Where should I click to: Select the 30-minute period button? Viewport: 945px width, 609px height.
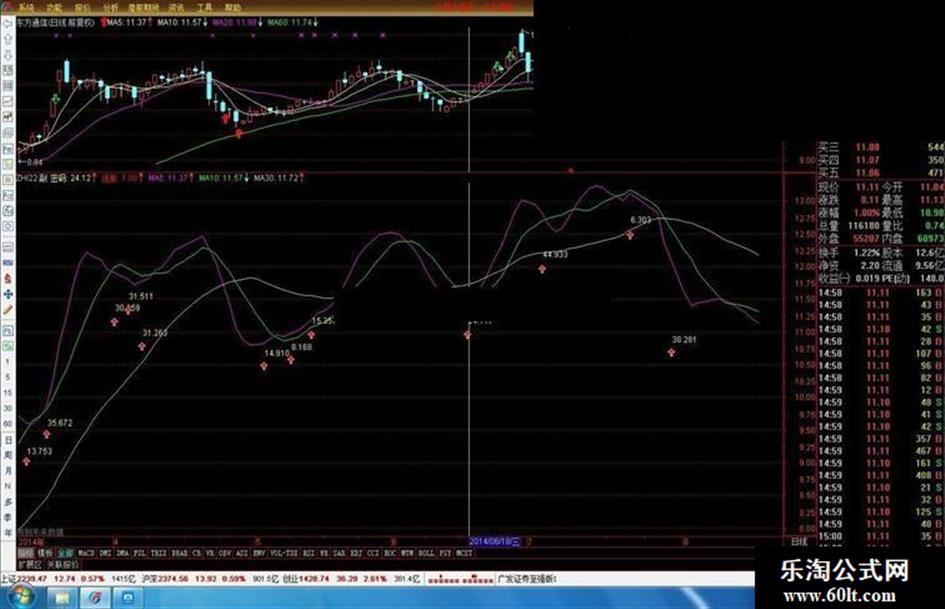point(8,408)
